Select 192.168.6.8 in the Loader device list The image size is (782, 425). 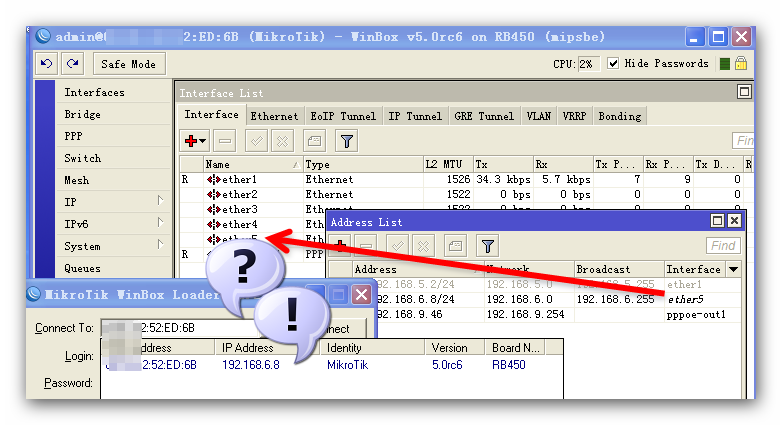(x=251, y=365)
